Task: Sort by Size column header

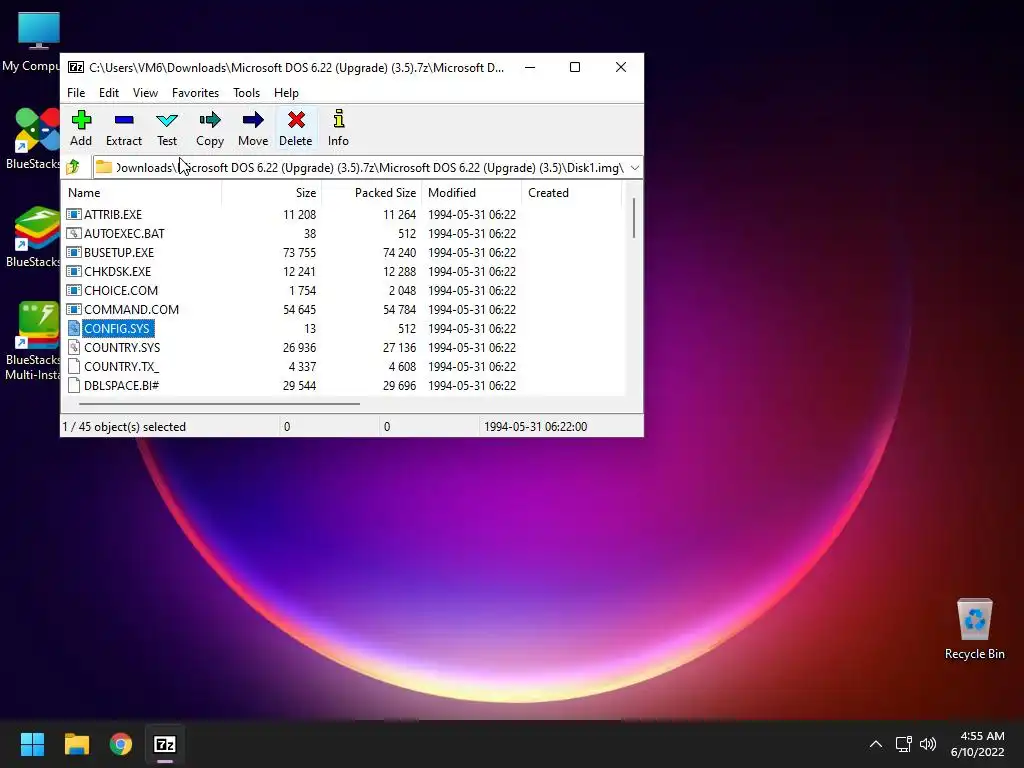Action: pos(272,193)
